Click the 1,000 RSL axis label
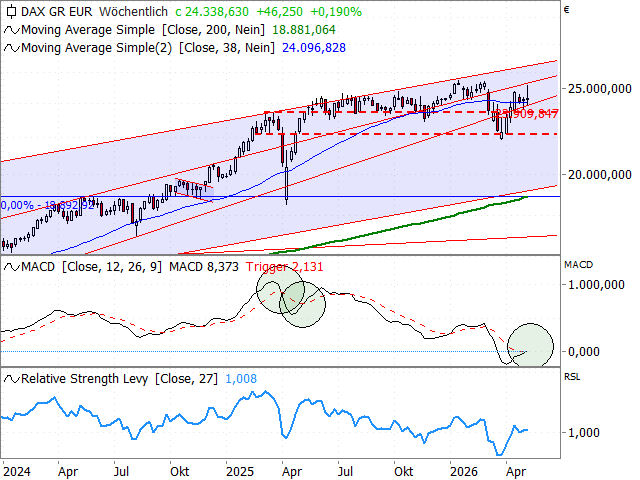 click(x=584, y=432)
